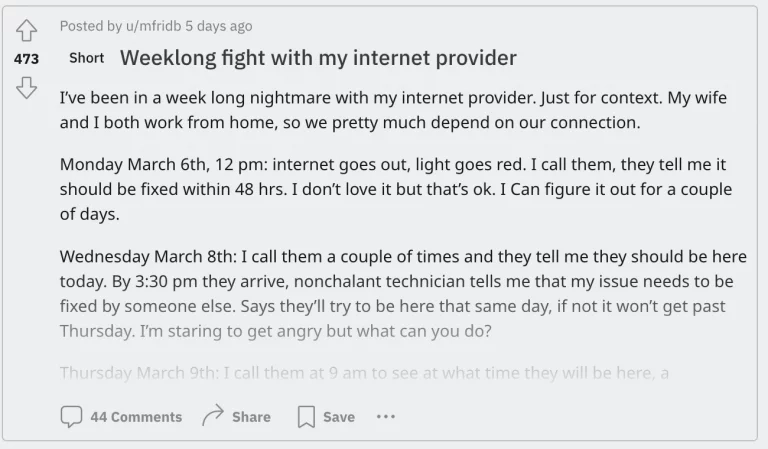The height and width of the screenshot is (449, 768).
Task: Click the Share text label
Action: 251,417
